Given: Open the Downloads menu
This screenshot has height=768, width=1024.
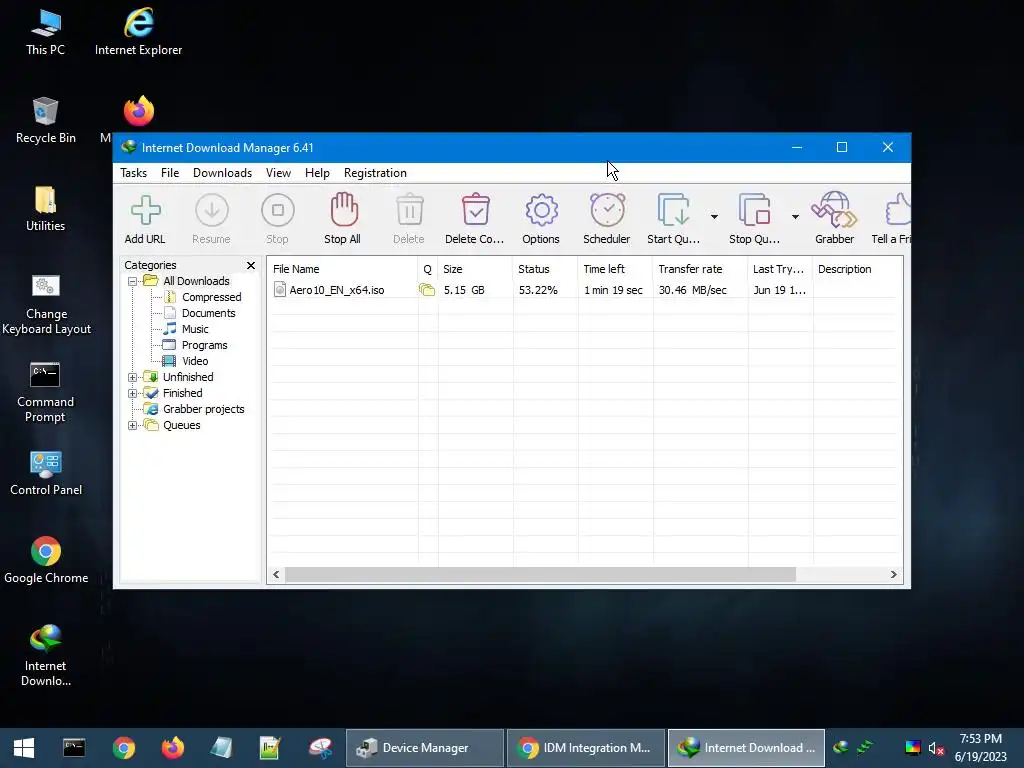Looking at the screenshot, I should (x=222, y=173).
